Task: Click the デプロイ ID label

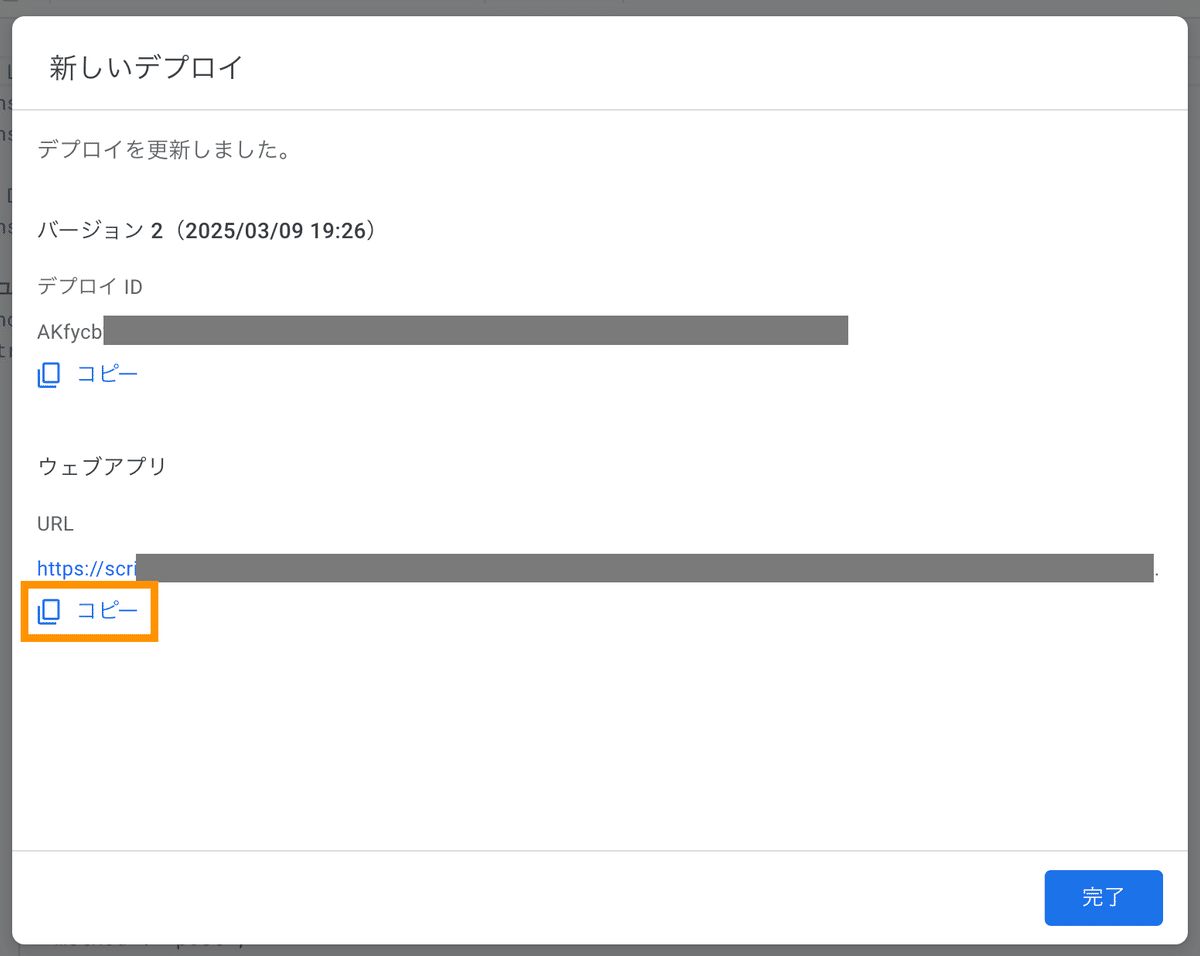Action: [90, 286]
